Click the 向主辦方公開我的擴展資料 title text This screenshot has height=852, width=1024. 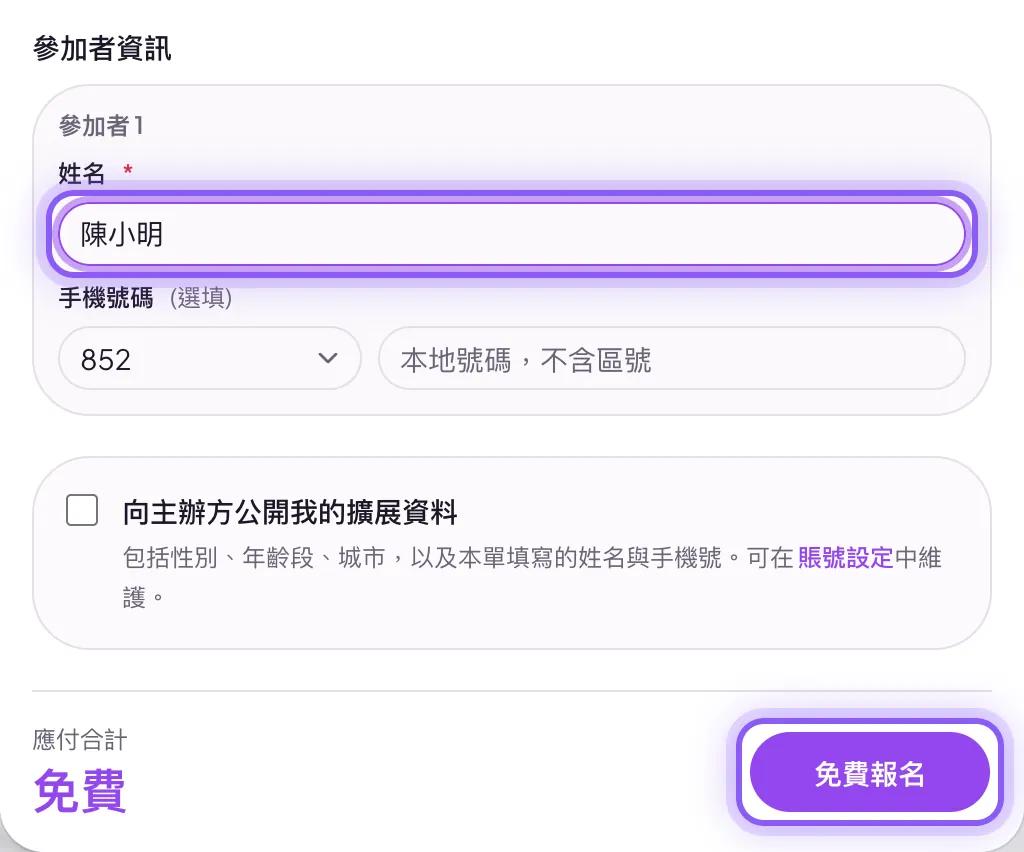(x=290, y=512)
